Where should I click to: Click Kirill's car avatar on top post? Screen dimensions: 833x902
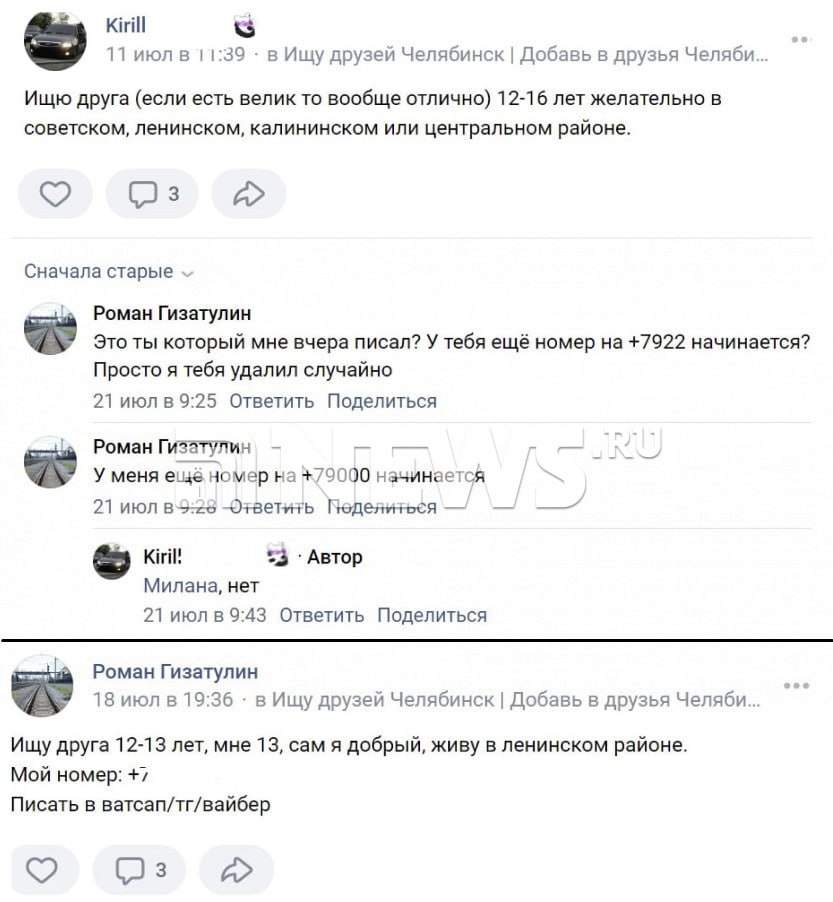click(x=55, y=40)
